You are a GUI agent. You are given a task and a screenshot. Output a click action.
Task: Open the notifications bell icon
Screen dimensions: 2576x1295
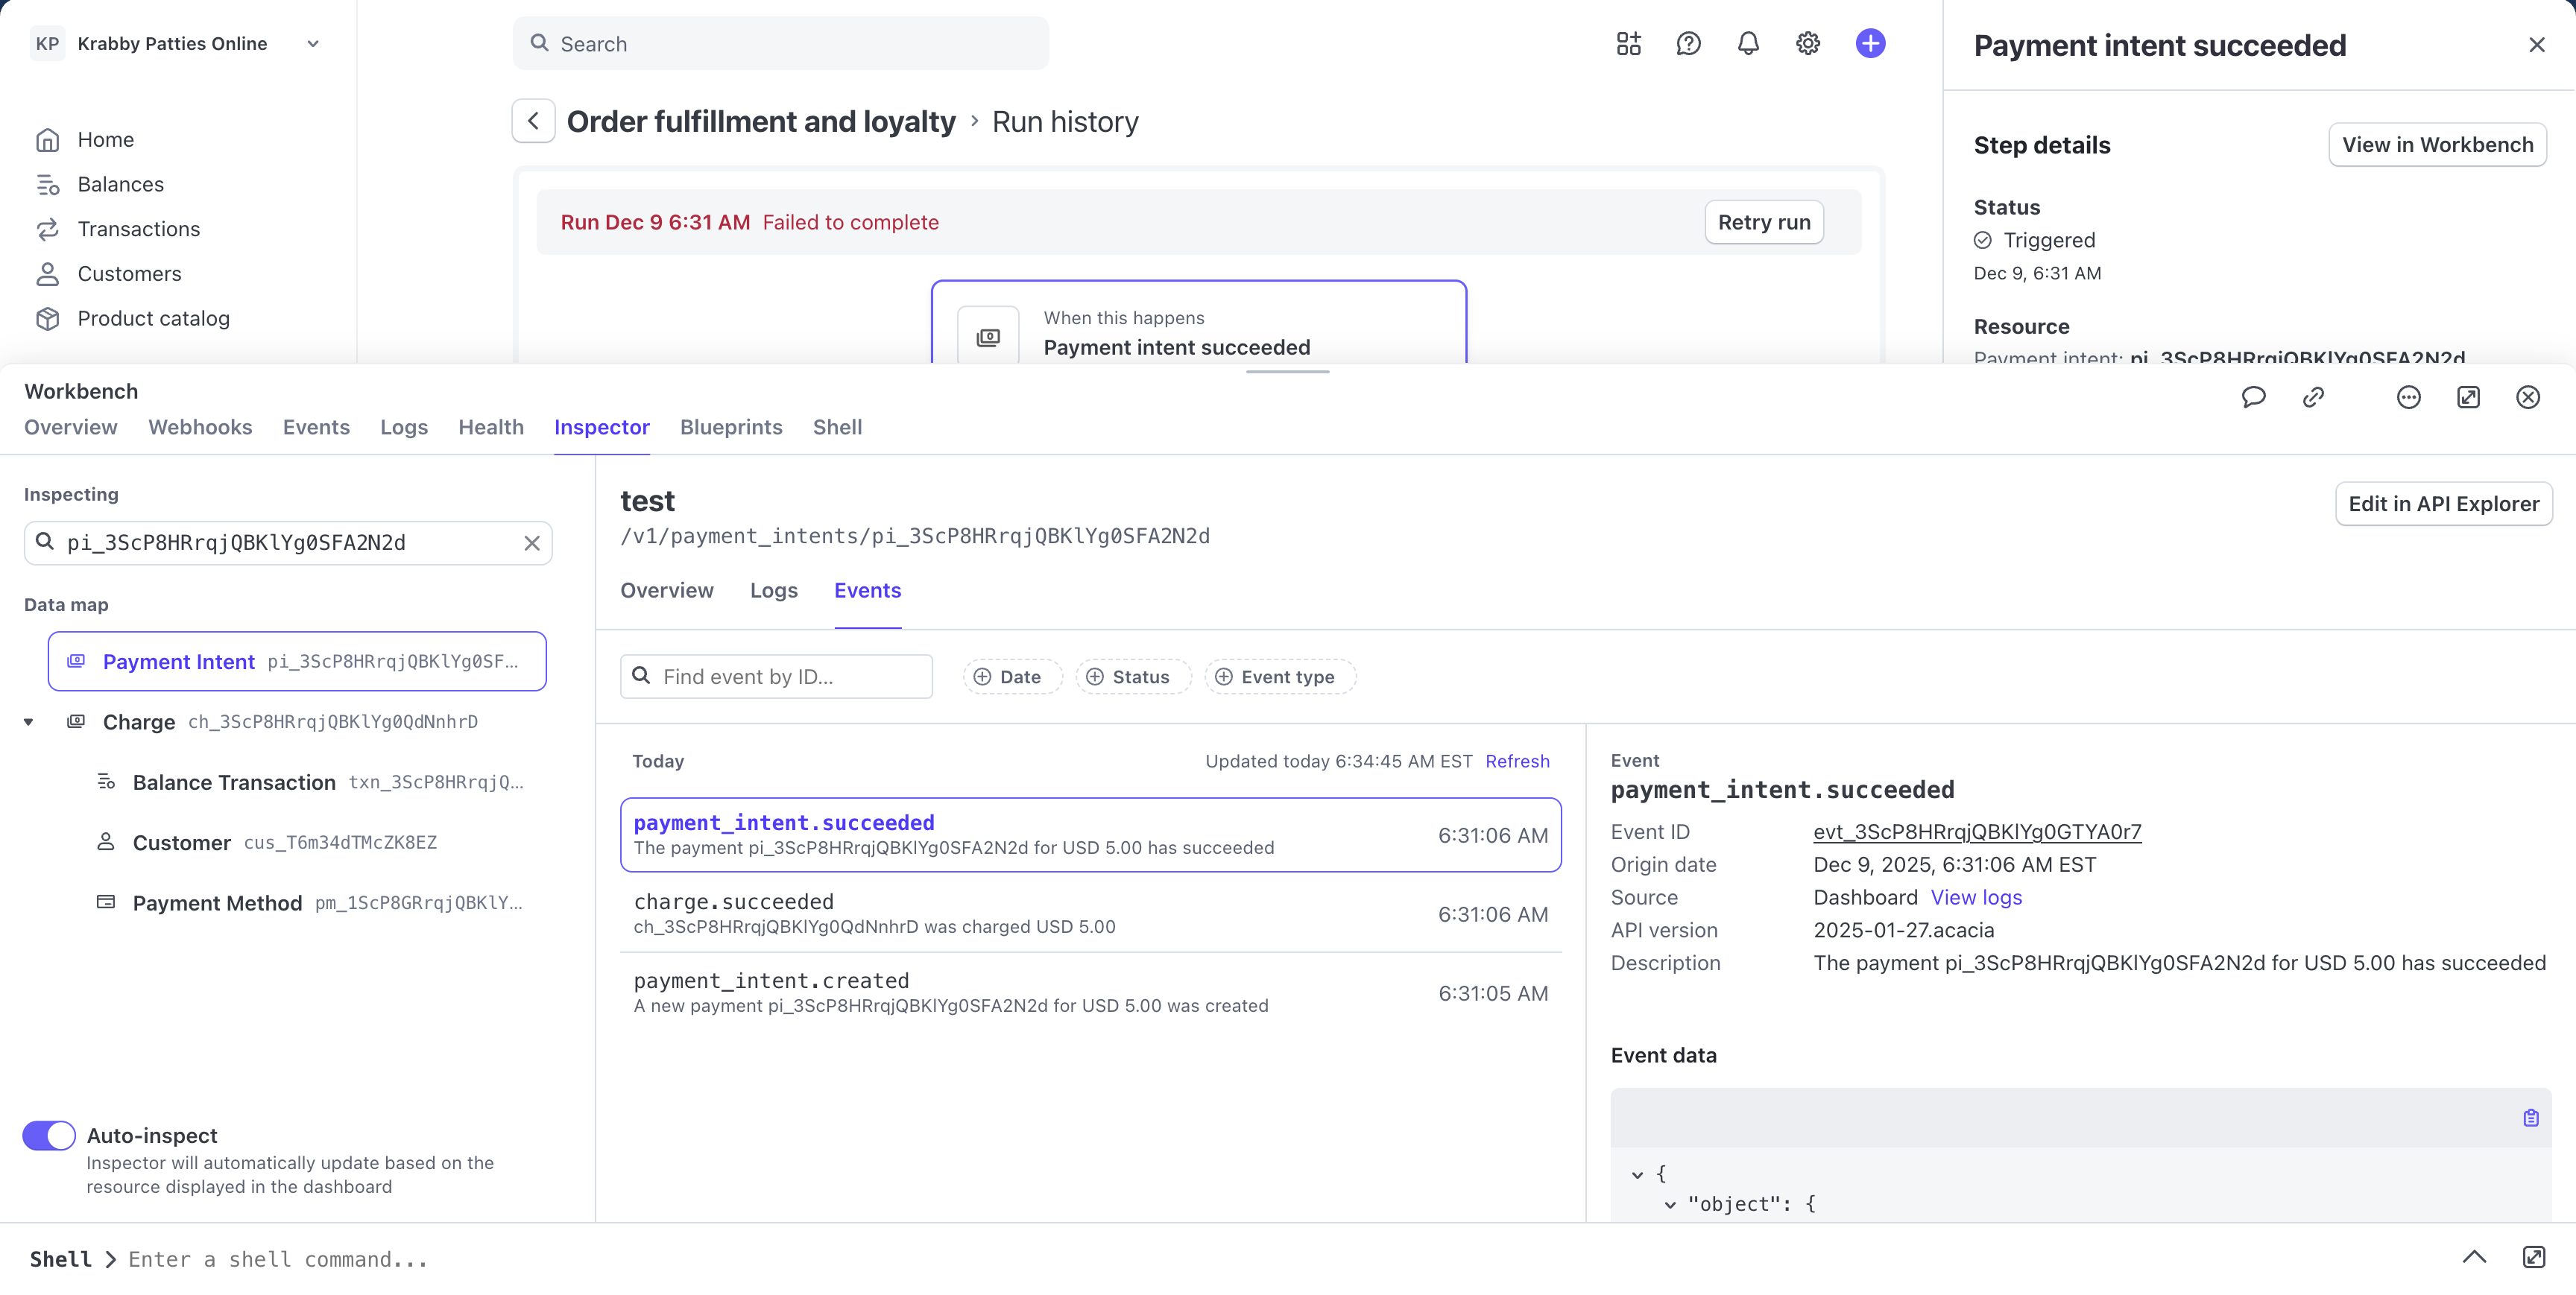coord(1747,43)
